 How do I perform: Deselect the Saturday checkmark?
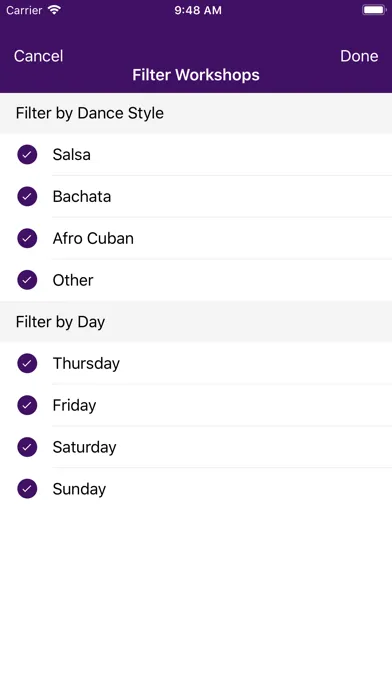(27, 447)
